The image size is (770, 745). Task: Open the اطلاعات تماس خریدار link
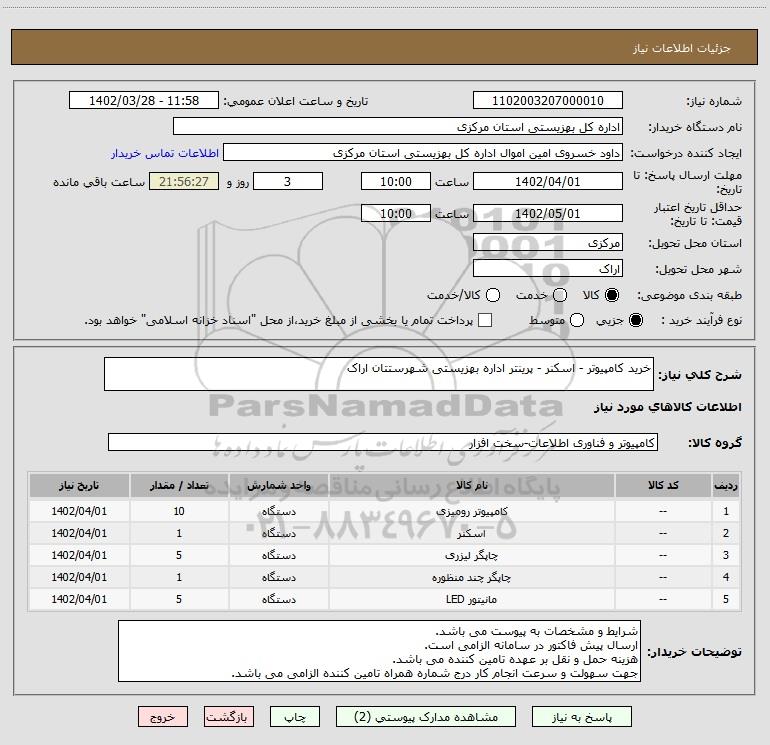(x=165, y=153)
